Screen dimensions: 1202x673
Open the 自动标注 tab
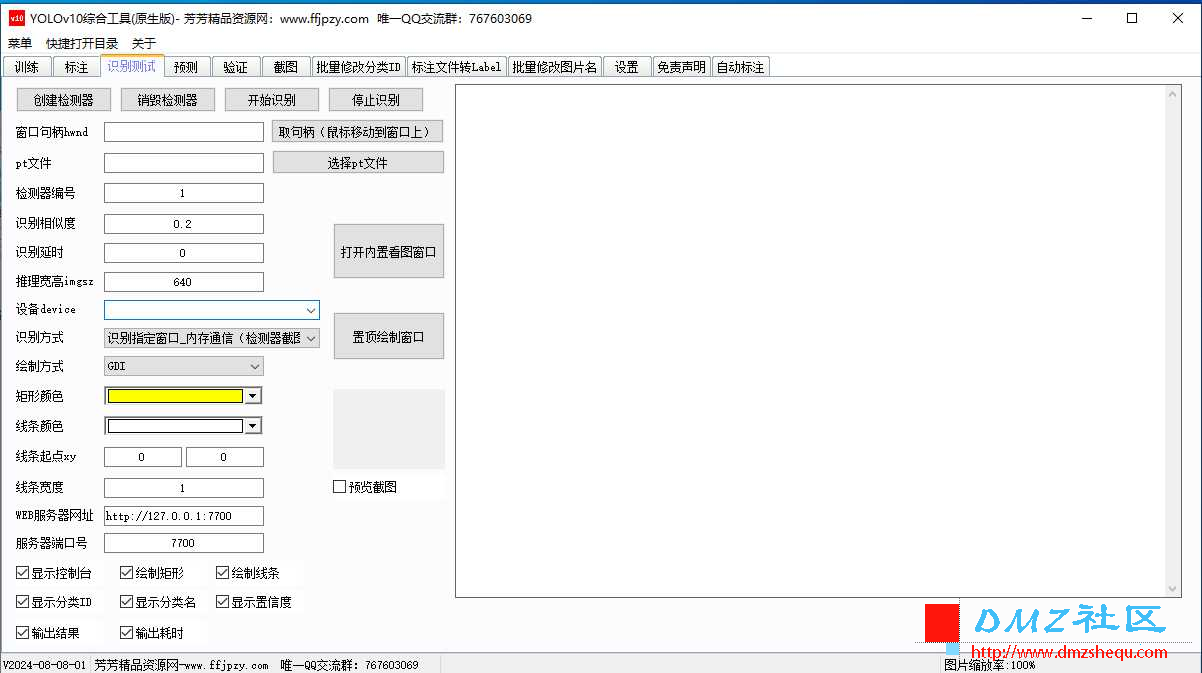[740, 67]
